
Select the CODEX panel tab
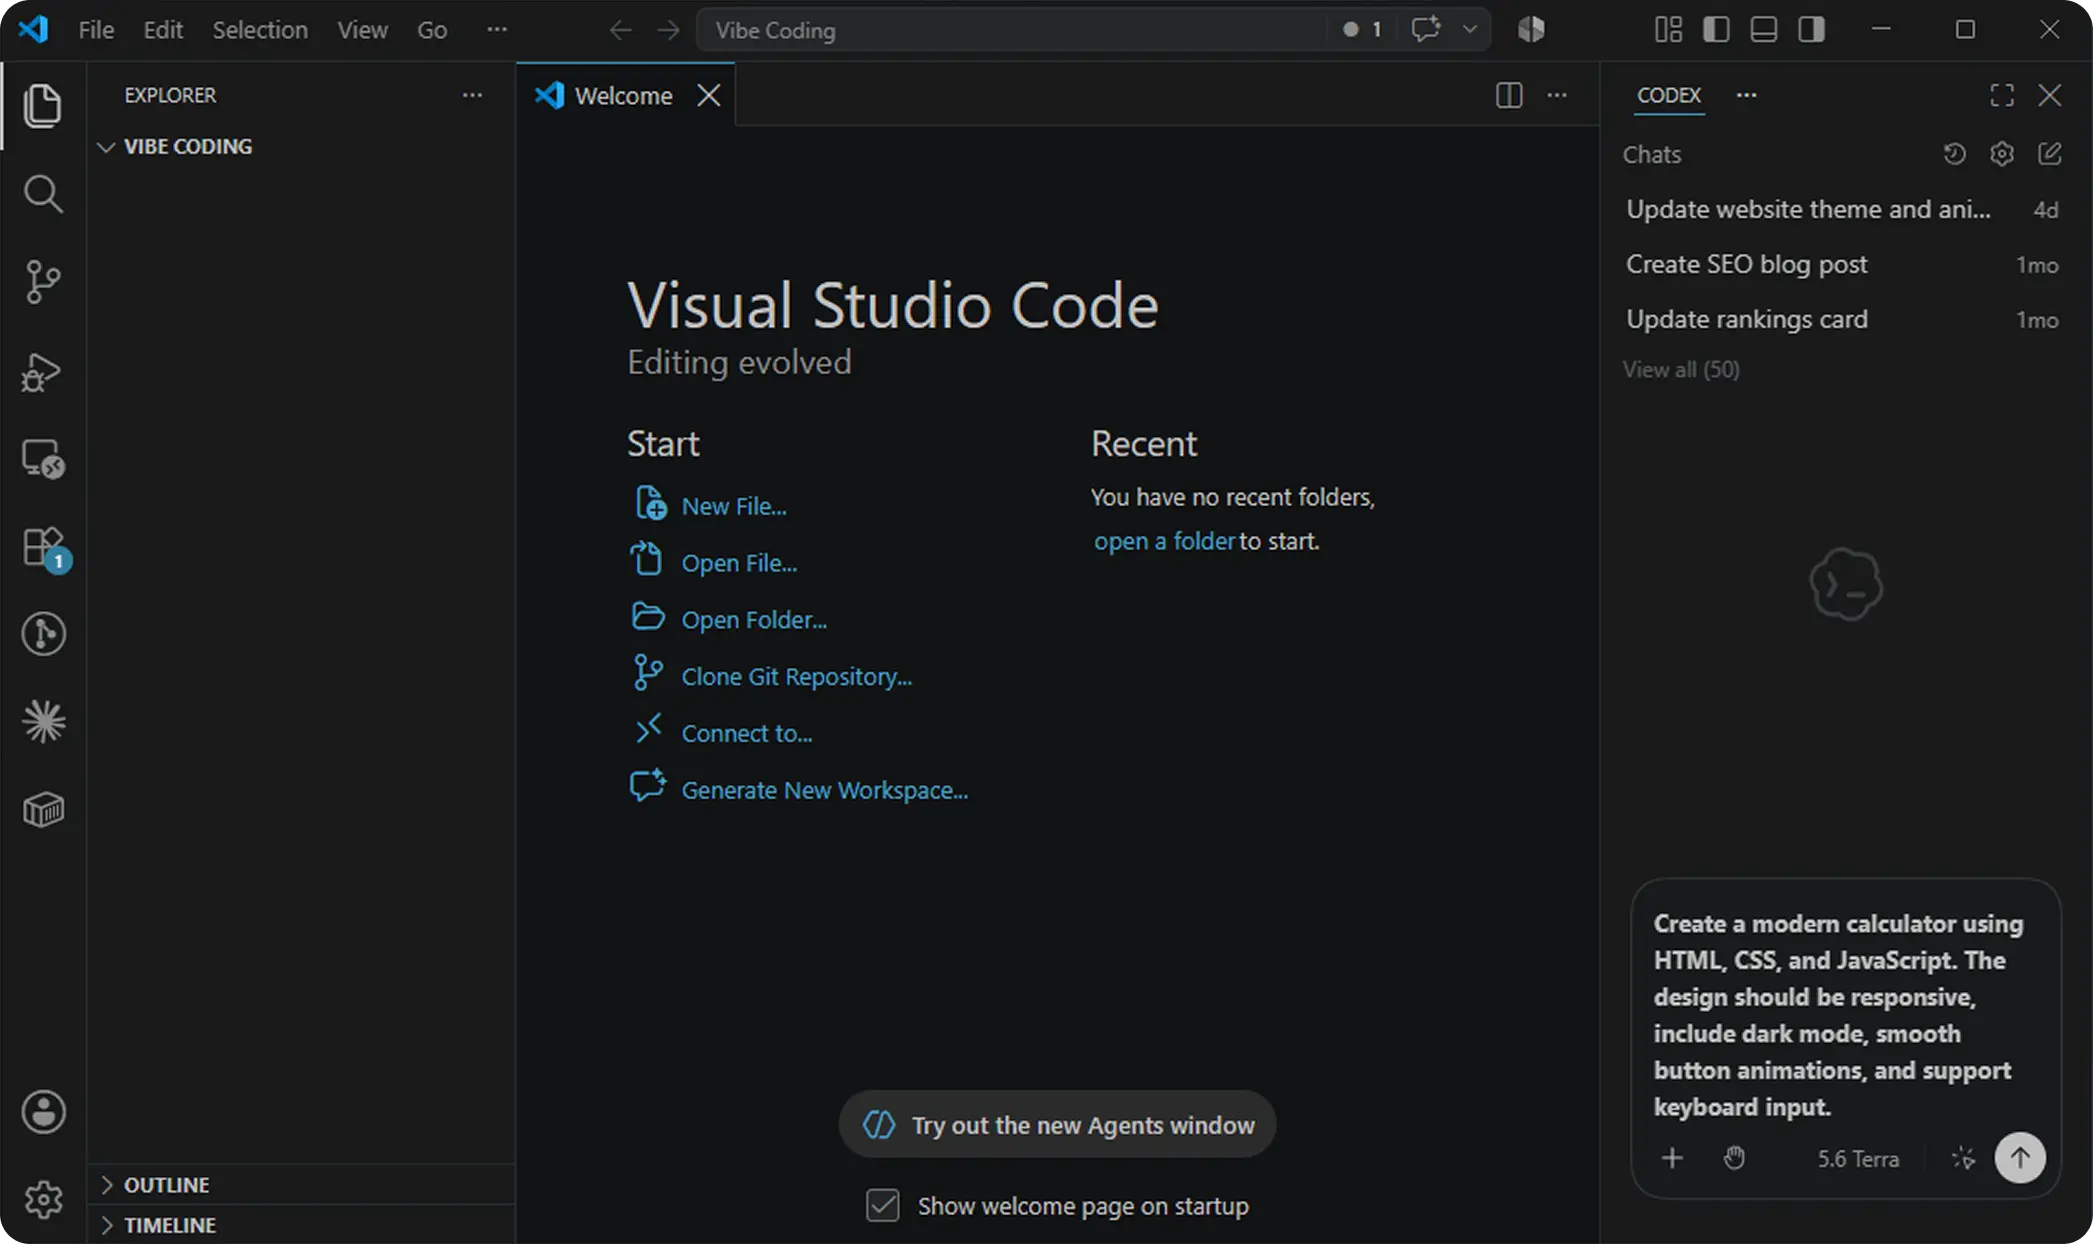[1669, 95]
